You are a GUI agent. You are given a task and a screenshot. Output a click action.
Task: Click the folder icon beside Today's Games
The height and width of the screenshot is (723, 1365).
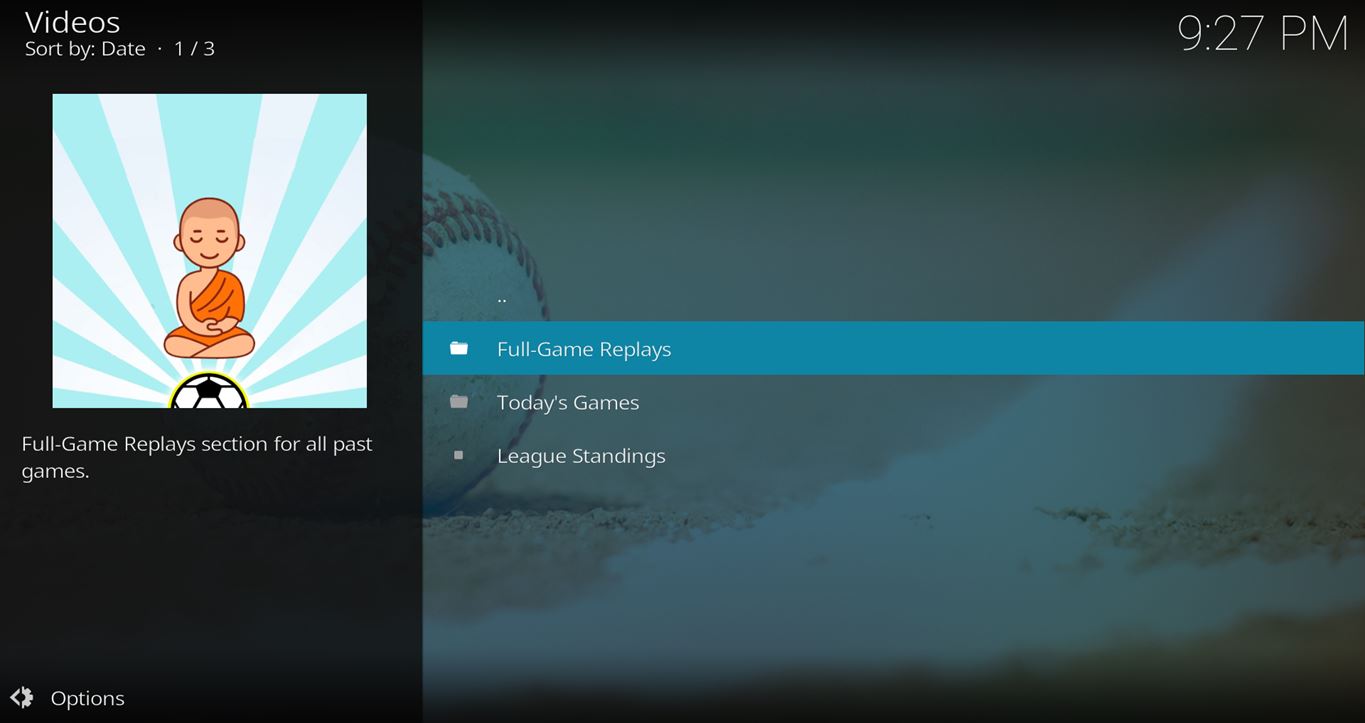[459, 401]
